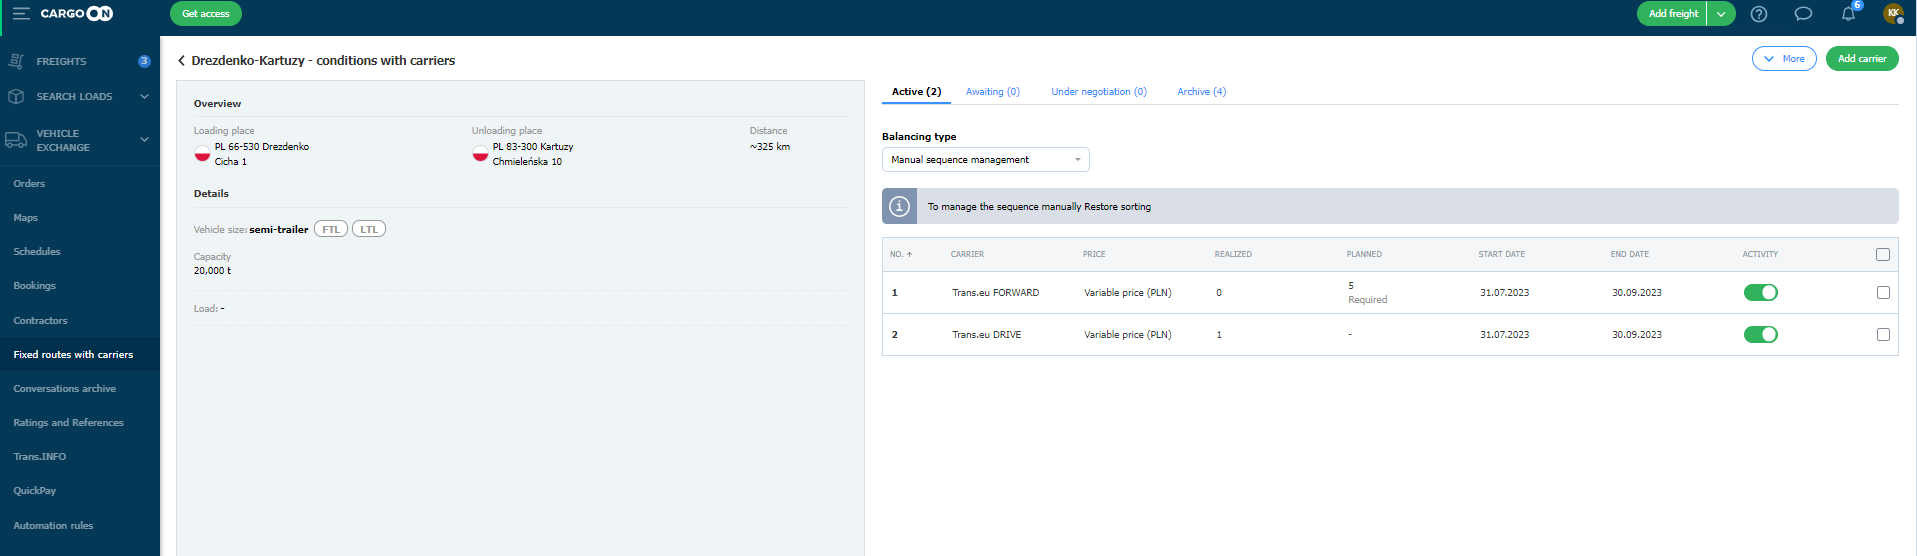
Task: Open the user avatar profile
Action: 1893,13
